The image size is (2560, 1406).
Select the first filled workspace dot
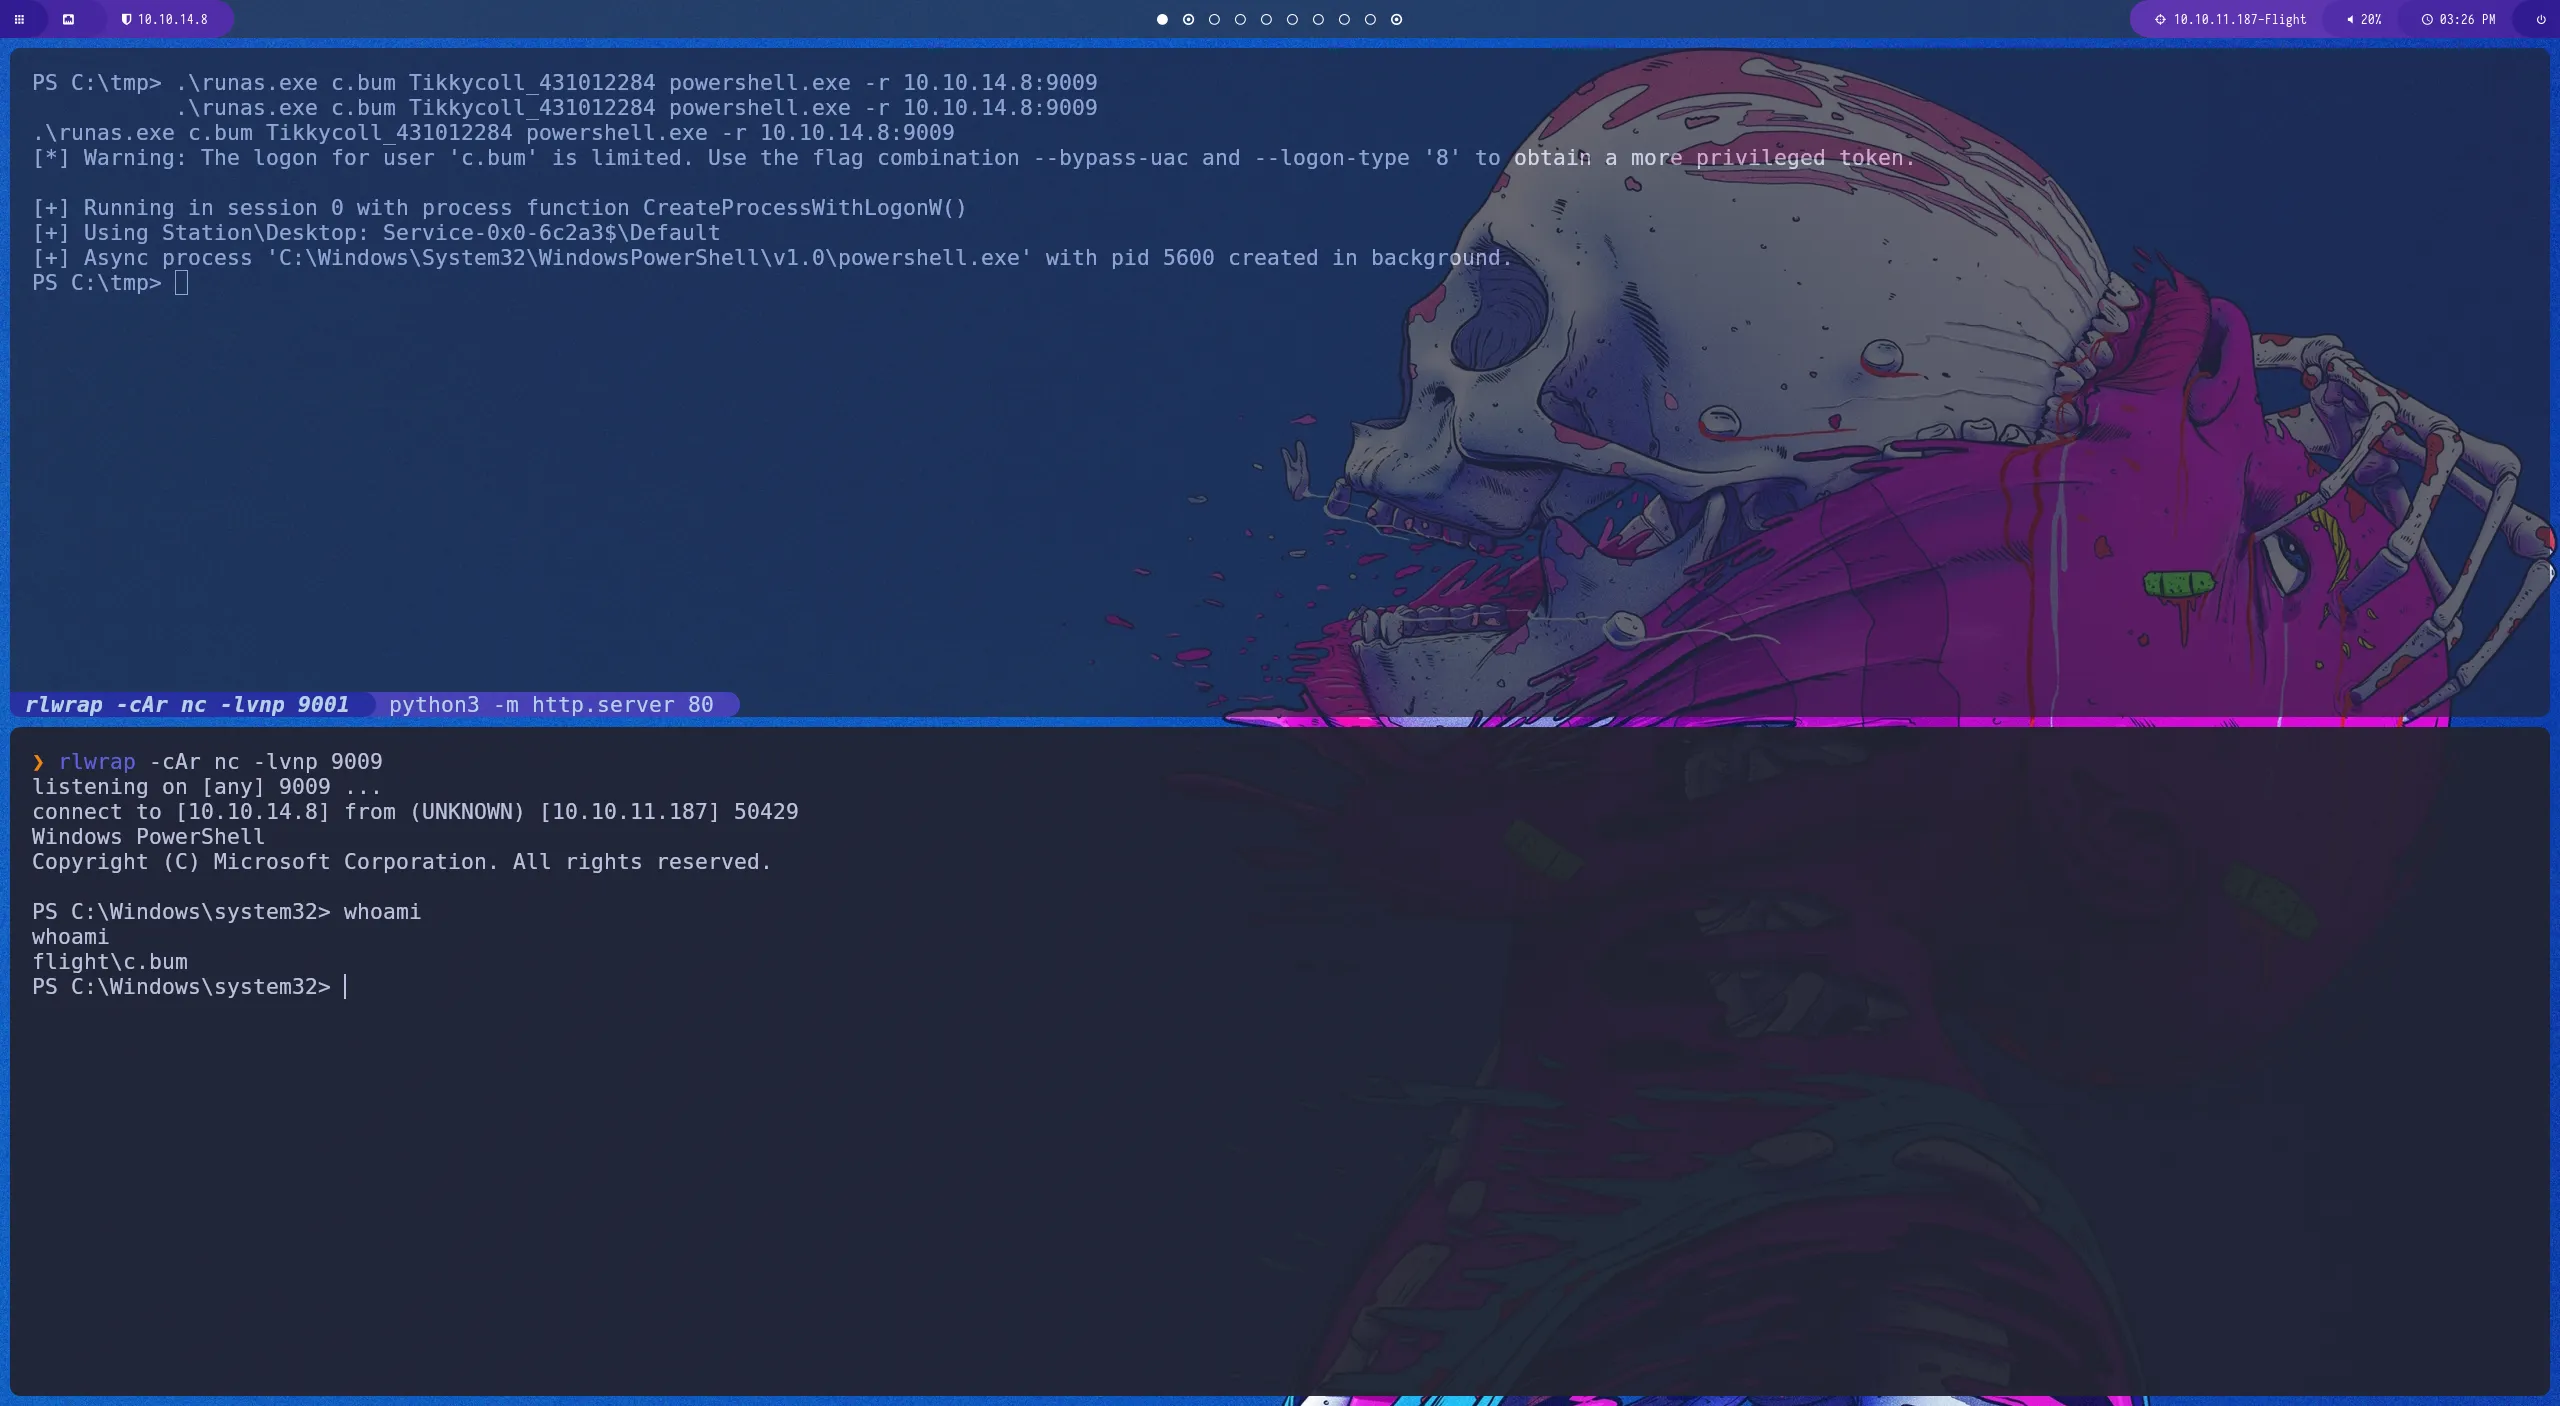tap(1162, 19)
